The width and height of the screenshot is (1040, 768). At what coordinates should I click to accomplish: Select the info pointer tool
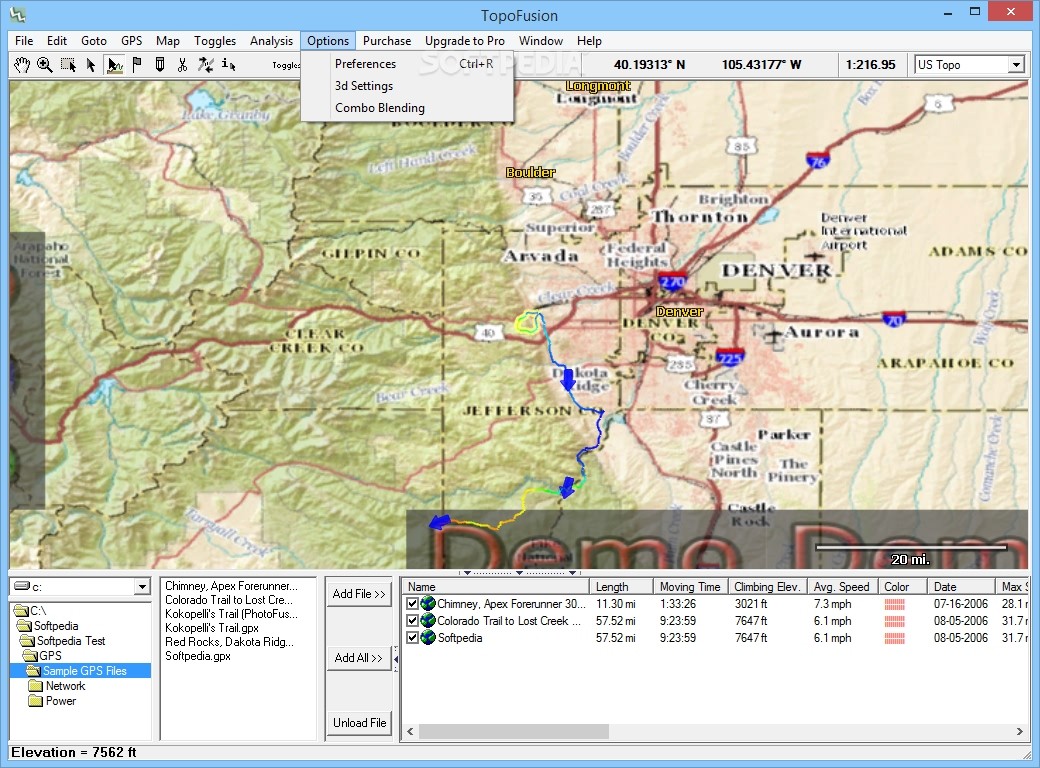pyautogui.click(x=228, y=64)
